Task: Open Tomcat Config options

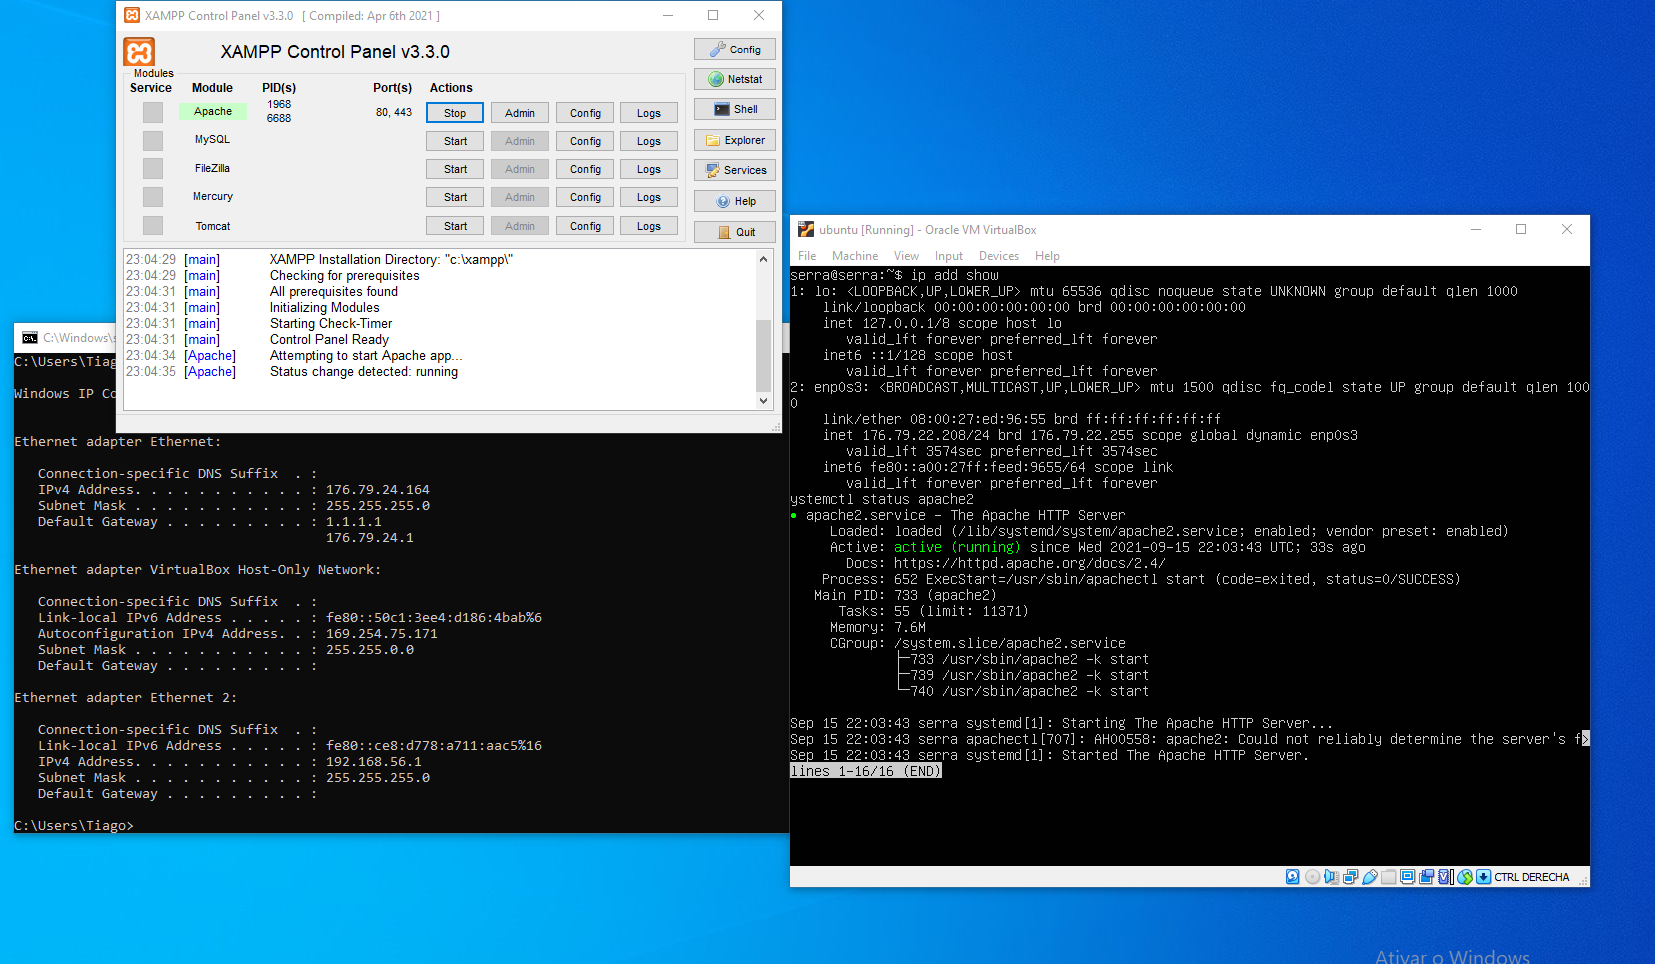Action: (585, 226)
